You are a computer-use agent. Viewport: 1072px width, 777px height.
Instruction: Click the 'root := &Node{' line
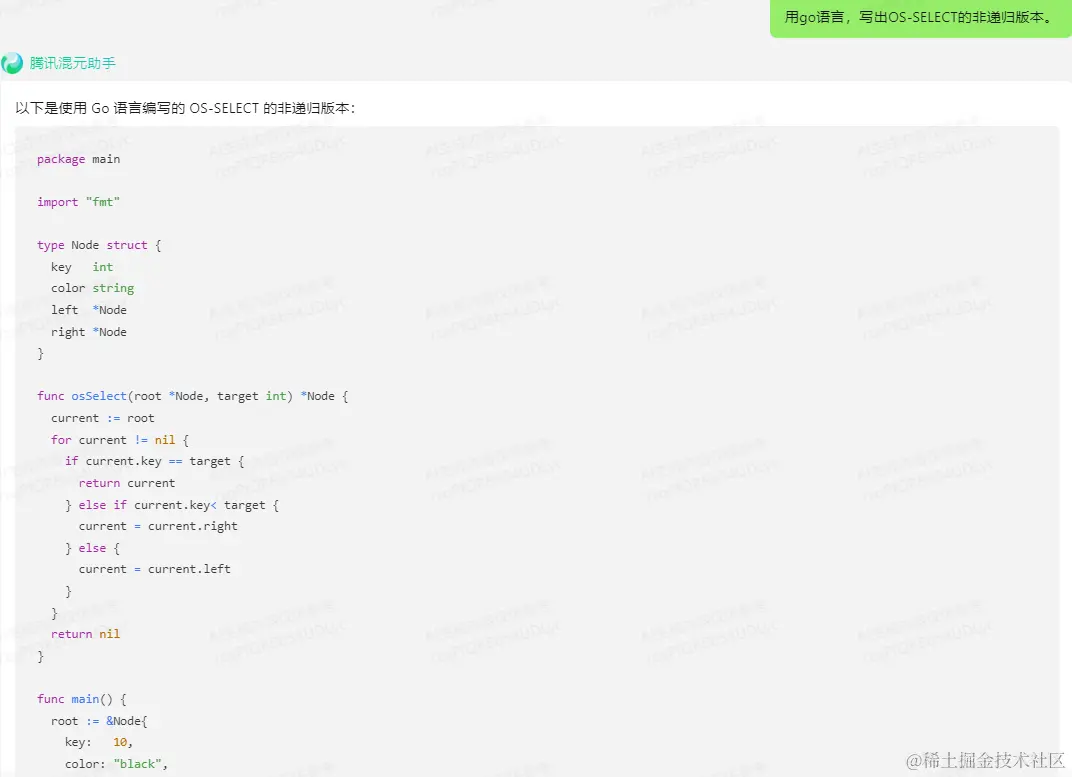(x=99, y=721)
